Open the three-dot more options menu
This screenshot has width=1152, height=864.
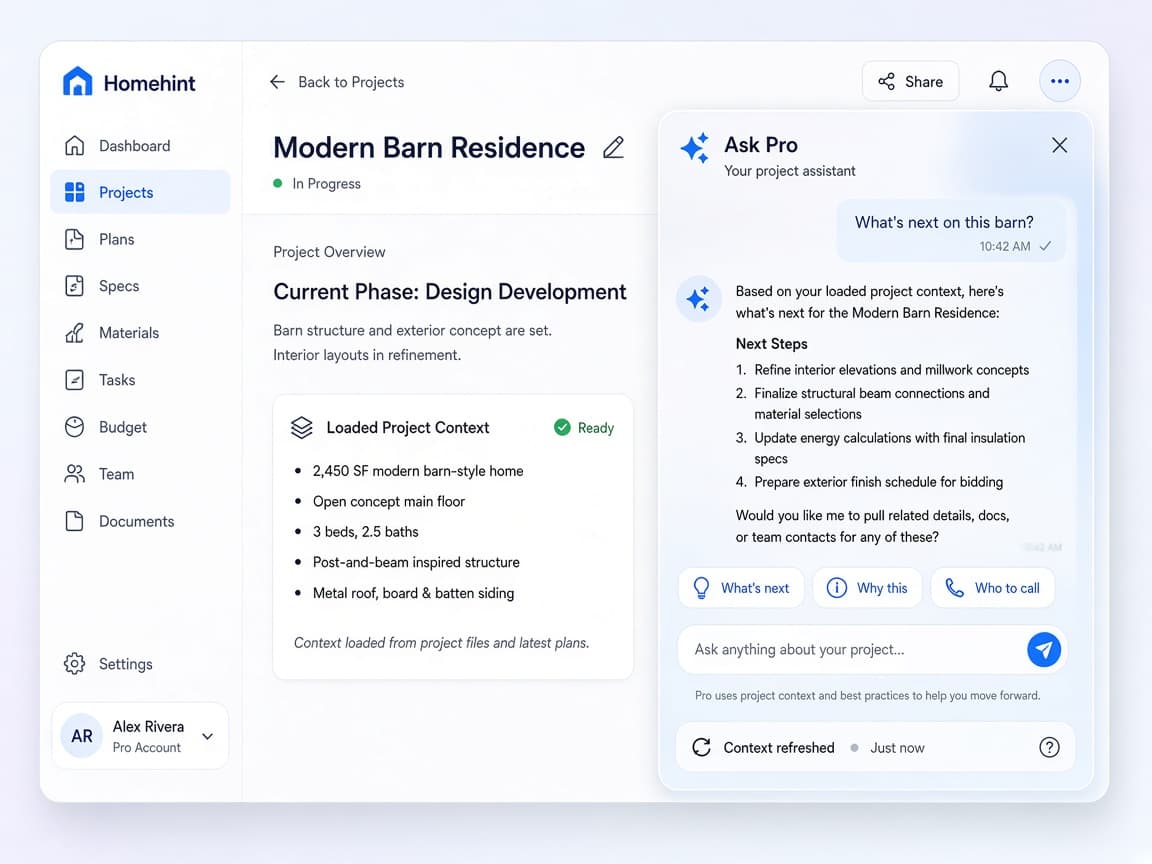point(1059,81)
